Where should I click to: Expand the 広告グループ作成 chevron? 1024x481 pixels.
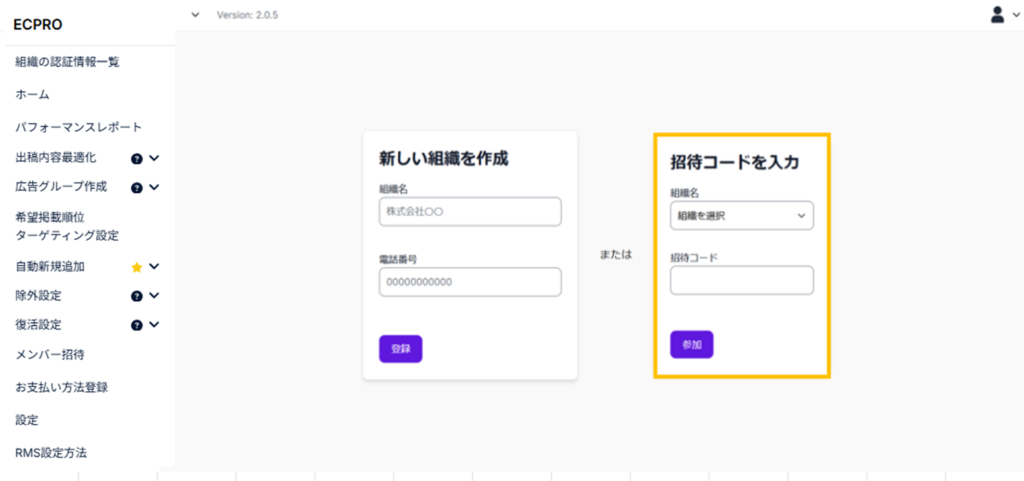[x=155, y=187]
